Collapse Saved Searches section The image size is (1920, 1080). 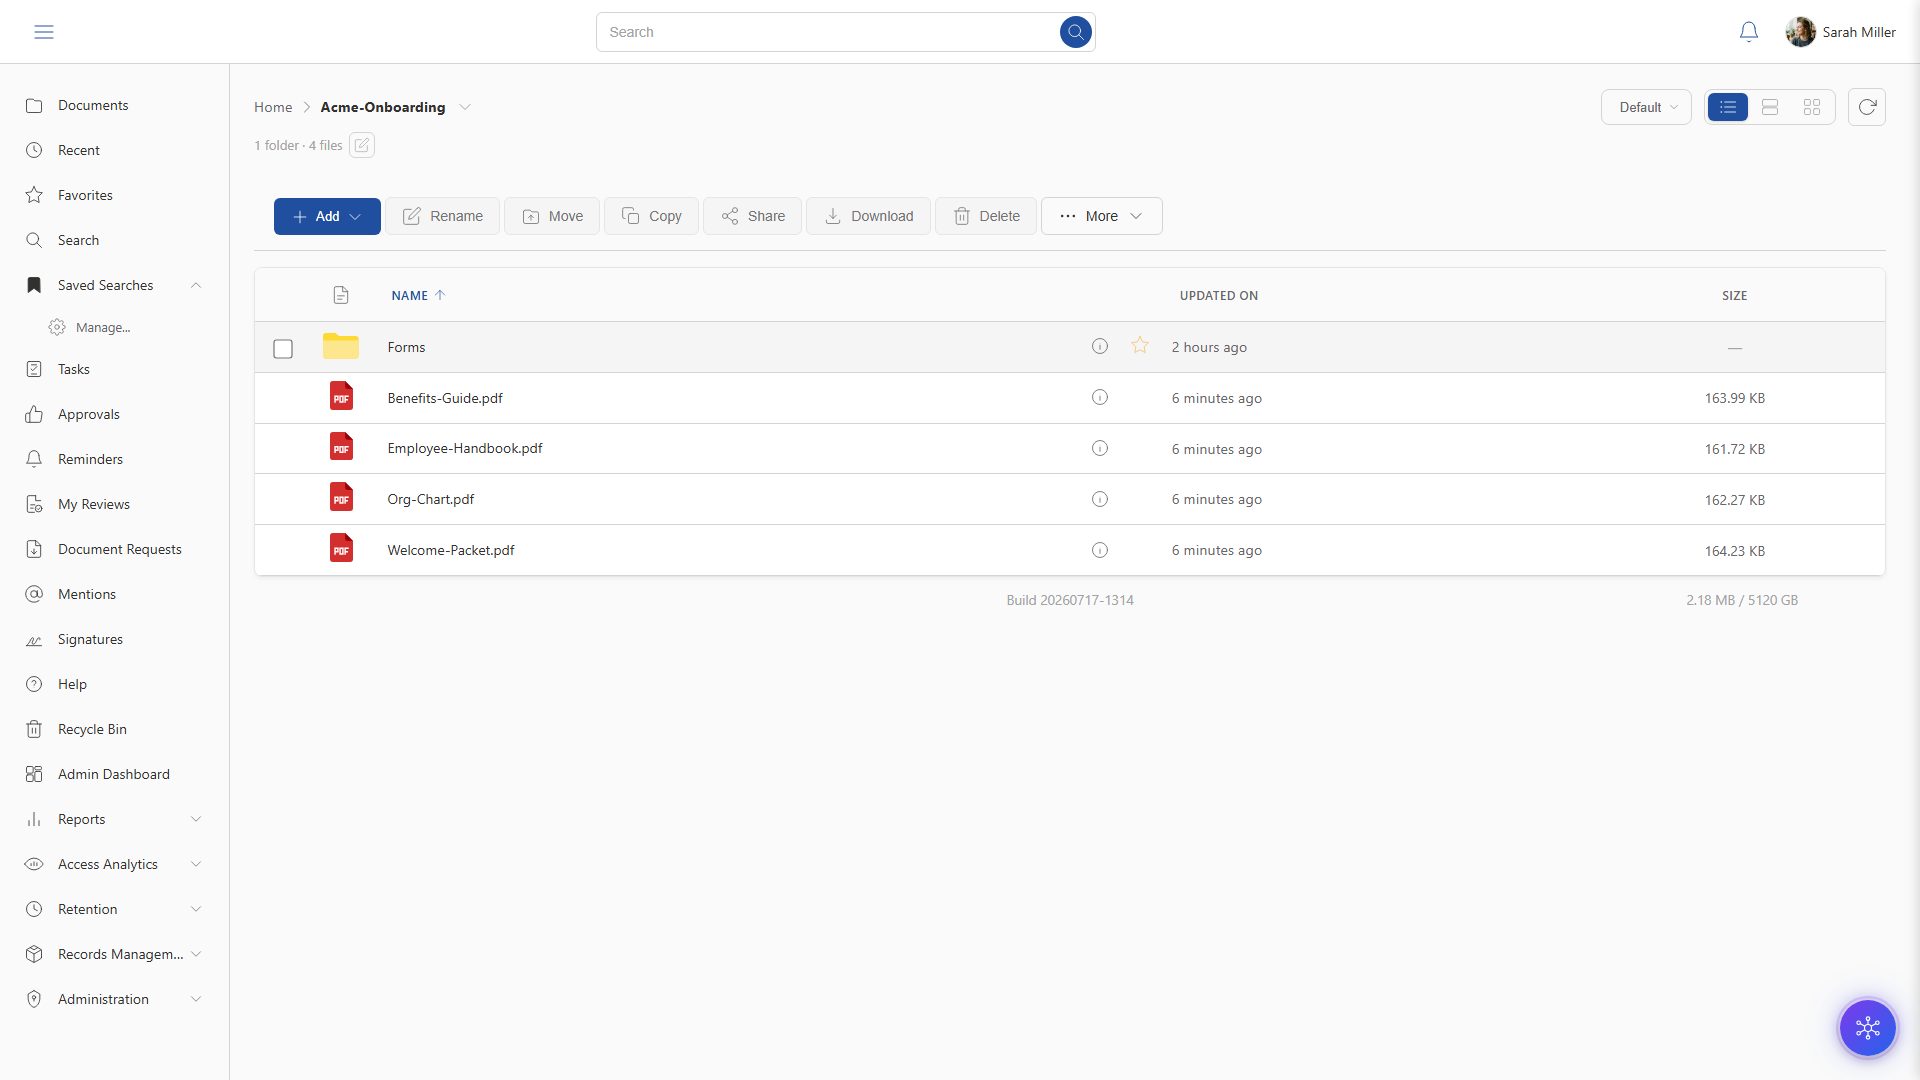[x=196, y=285]
